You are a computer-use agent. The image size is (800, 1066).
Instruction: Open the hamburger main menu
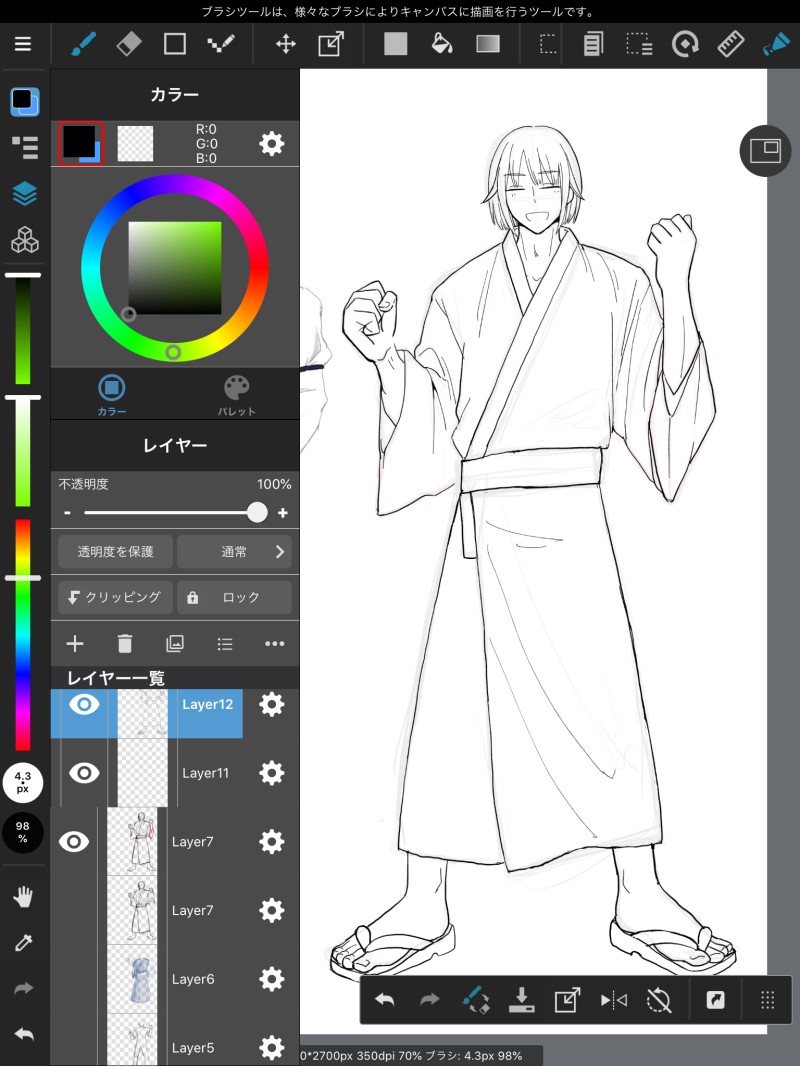coord(23,44)
